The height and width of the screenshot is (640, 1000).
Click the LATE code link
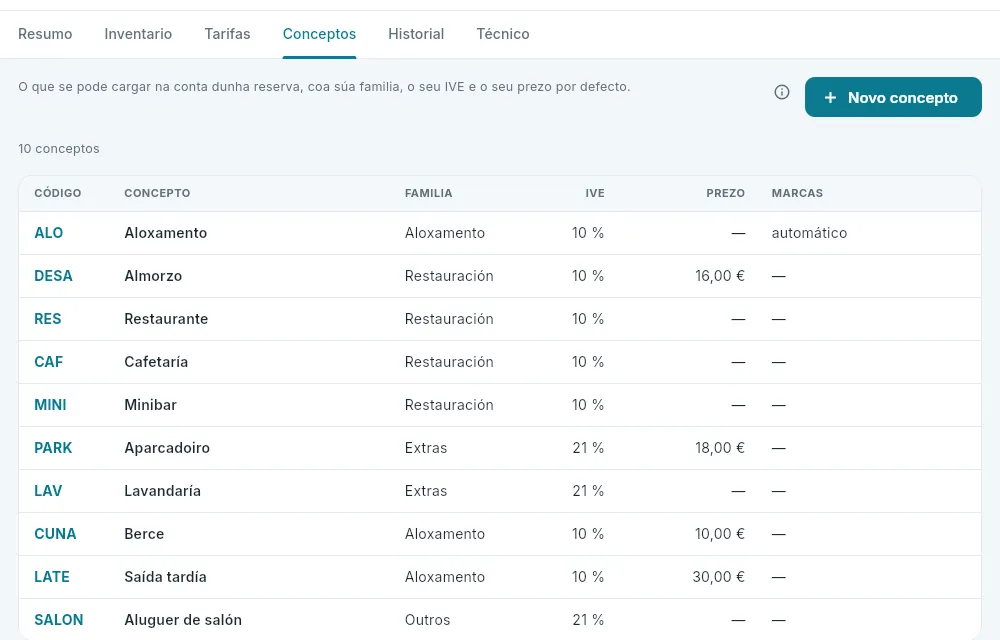pyautogui.click(x=52, y=577)
